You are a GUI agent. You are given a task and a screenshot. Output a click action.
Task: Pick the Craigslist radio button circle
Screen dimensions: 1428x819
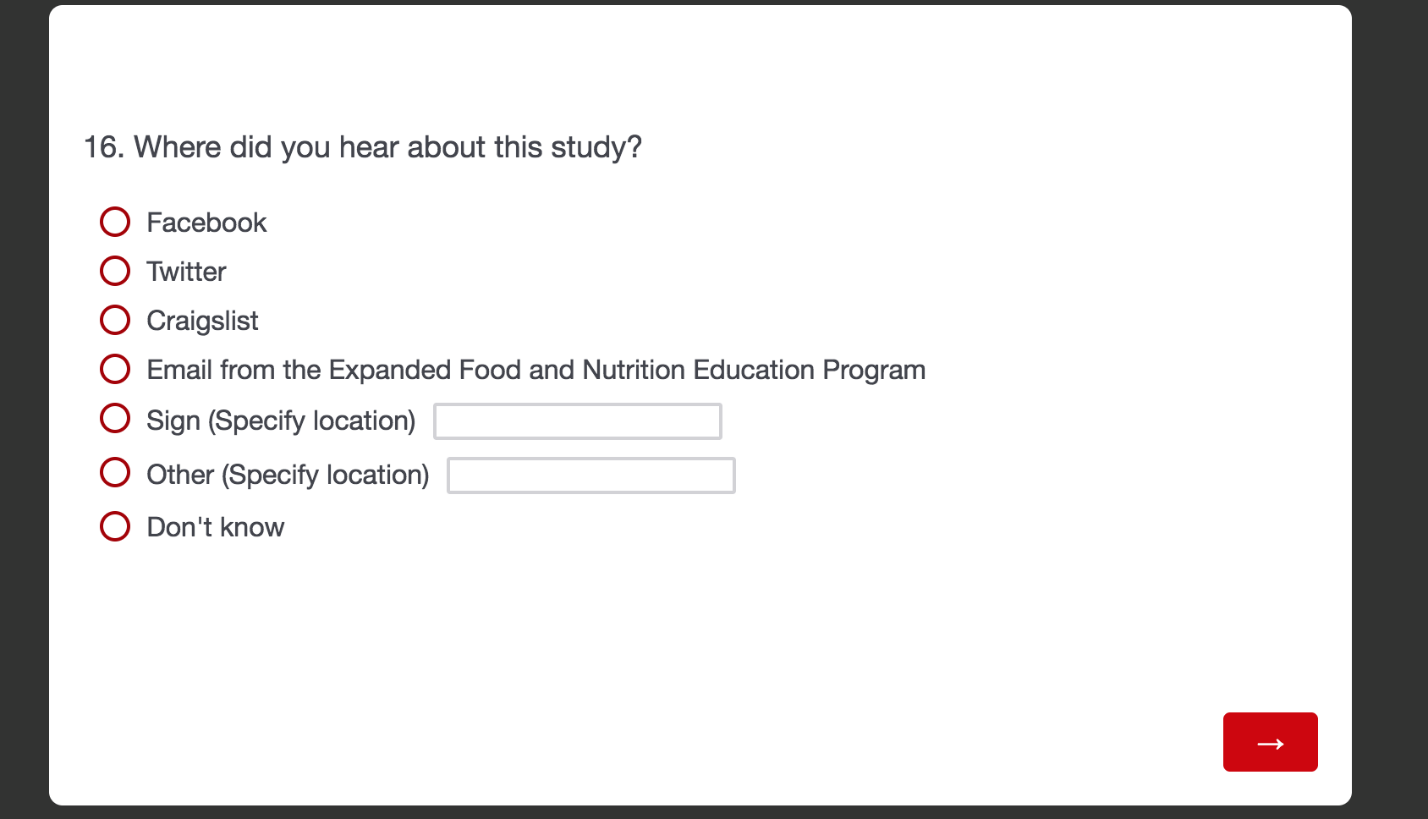115,320
